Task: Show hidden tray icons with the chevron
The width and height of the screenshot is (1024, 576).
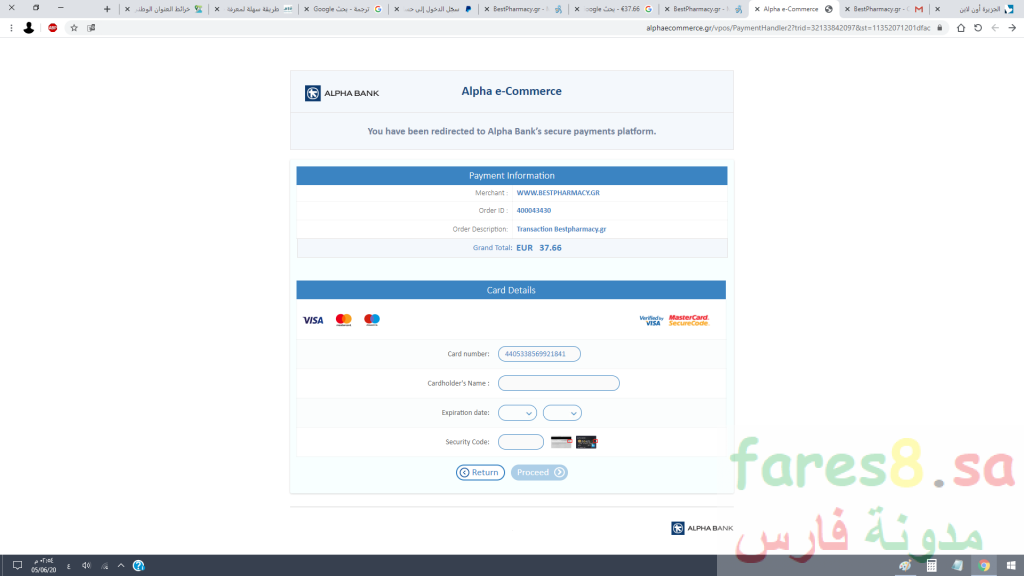Action: coord(121,566)
